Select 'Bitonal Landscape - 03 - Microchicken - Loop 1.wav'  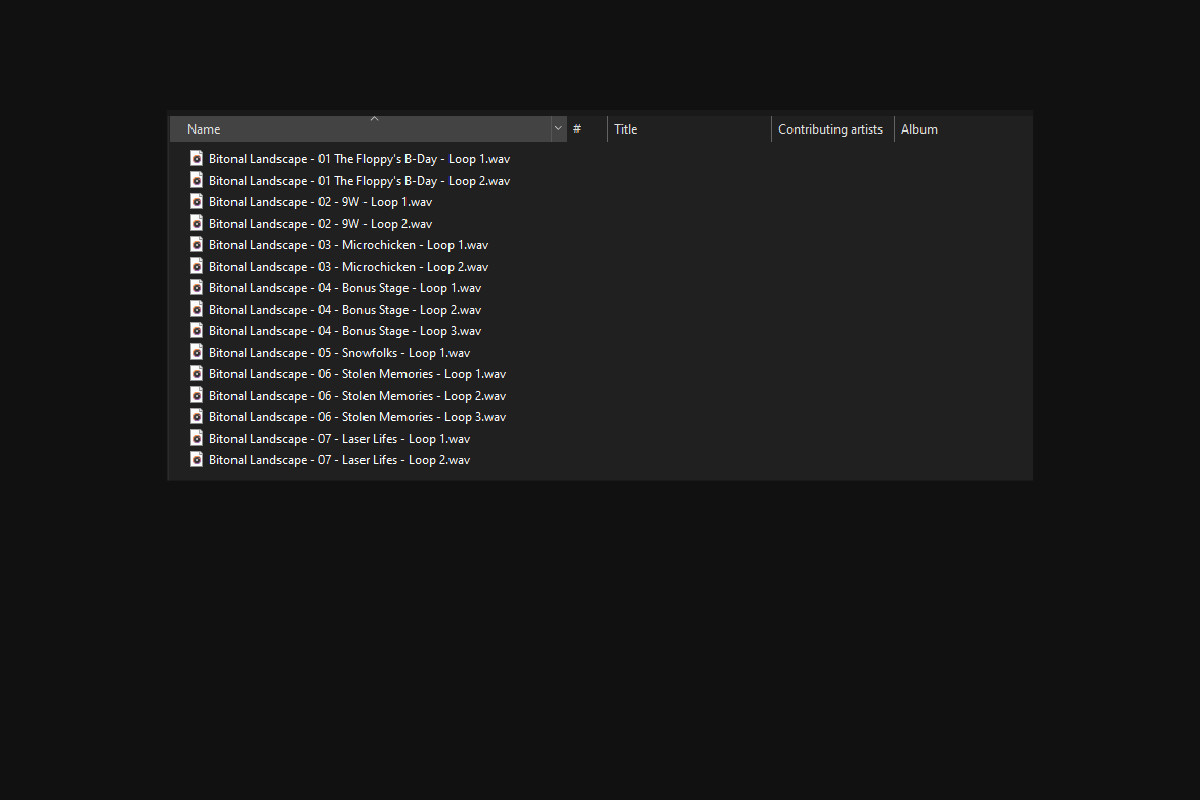tap(348, 245)
